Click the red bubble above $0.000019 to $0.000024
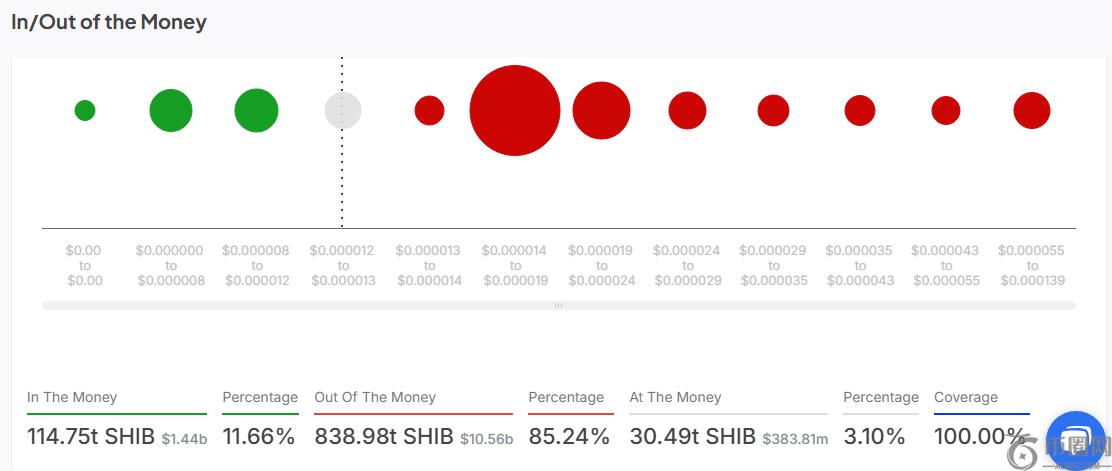This screenshot has height=471, width=1112. tap(601, 110)
